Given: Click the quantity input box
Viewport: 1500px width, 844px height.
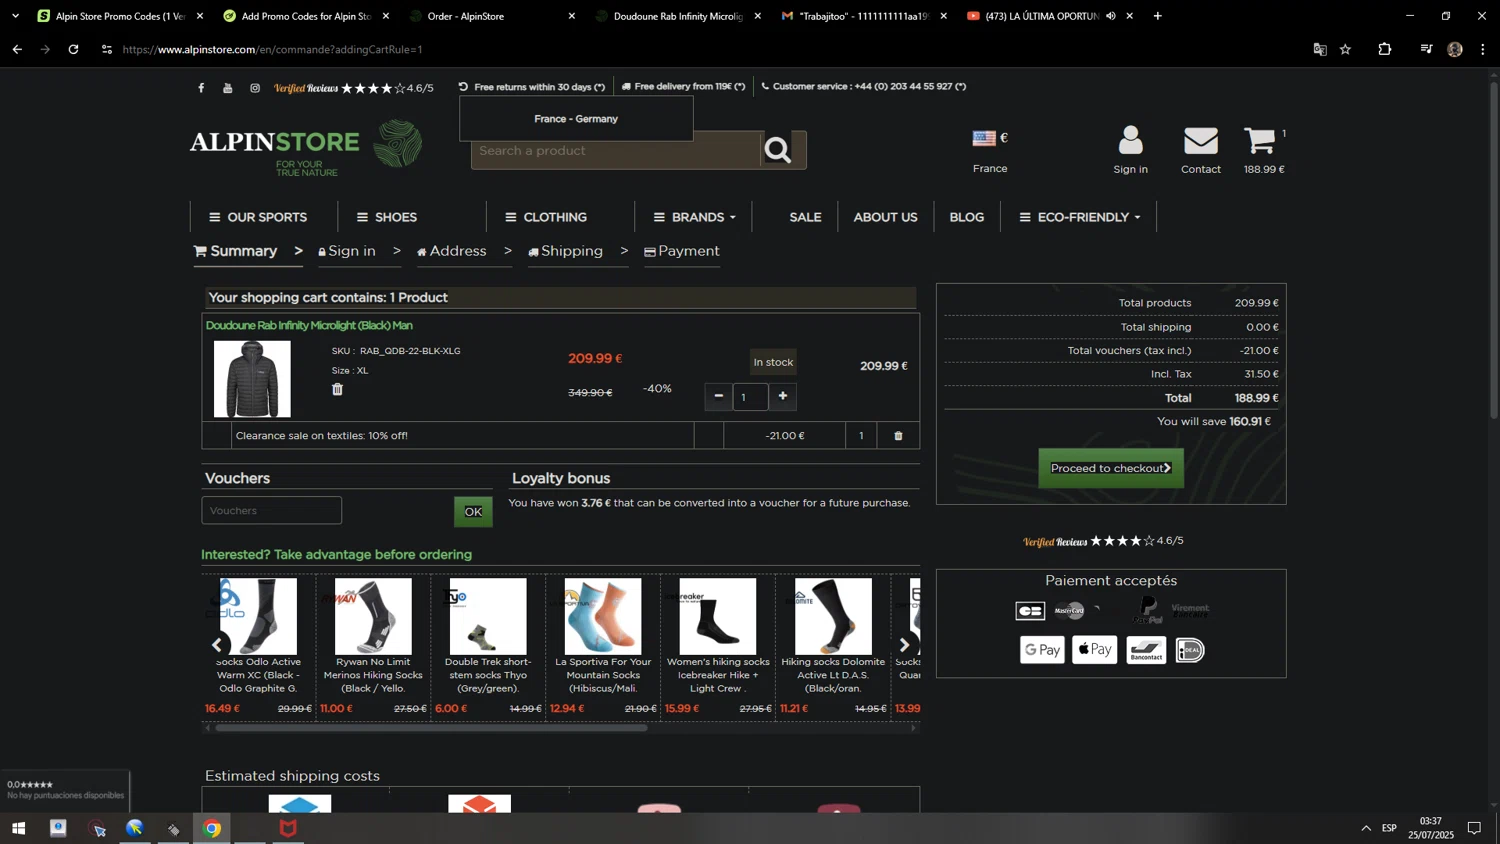Looking at the screenshot, I should [750, 397].
